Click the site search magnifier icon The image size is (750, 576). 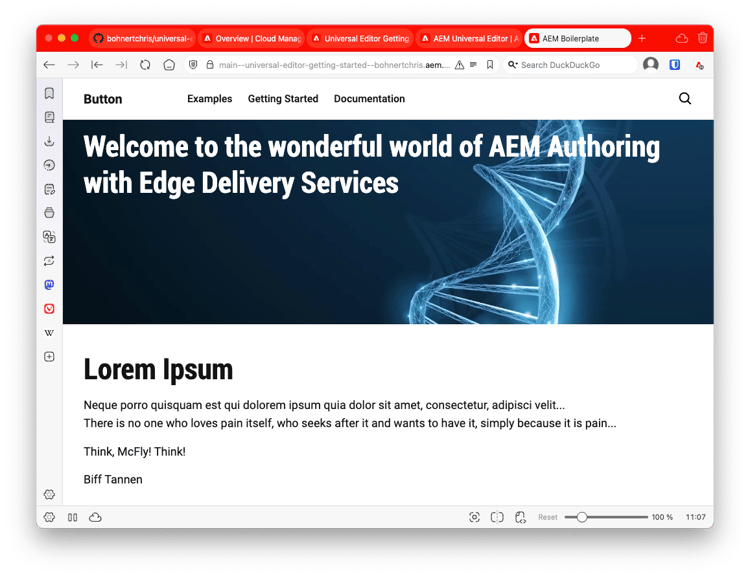pyautogui.click(x=685, y=99)
